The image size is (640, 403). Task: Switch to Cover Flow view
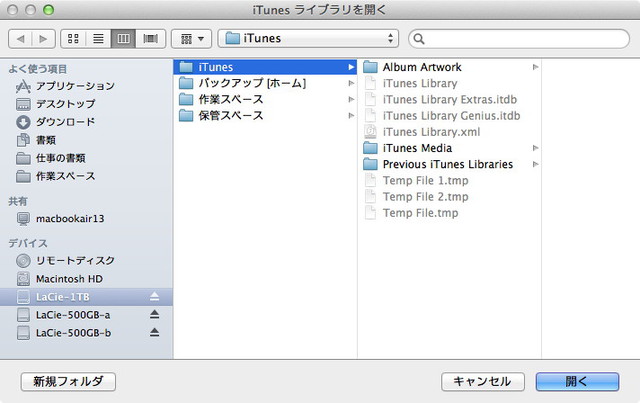pos(150,39)
